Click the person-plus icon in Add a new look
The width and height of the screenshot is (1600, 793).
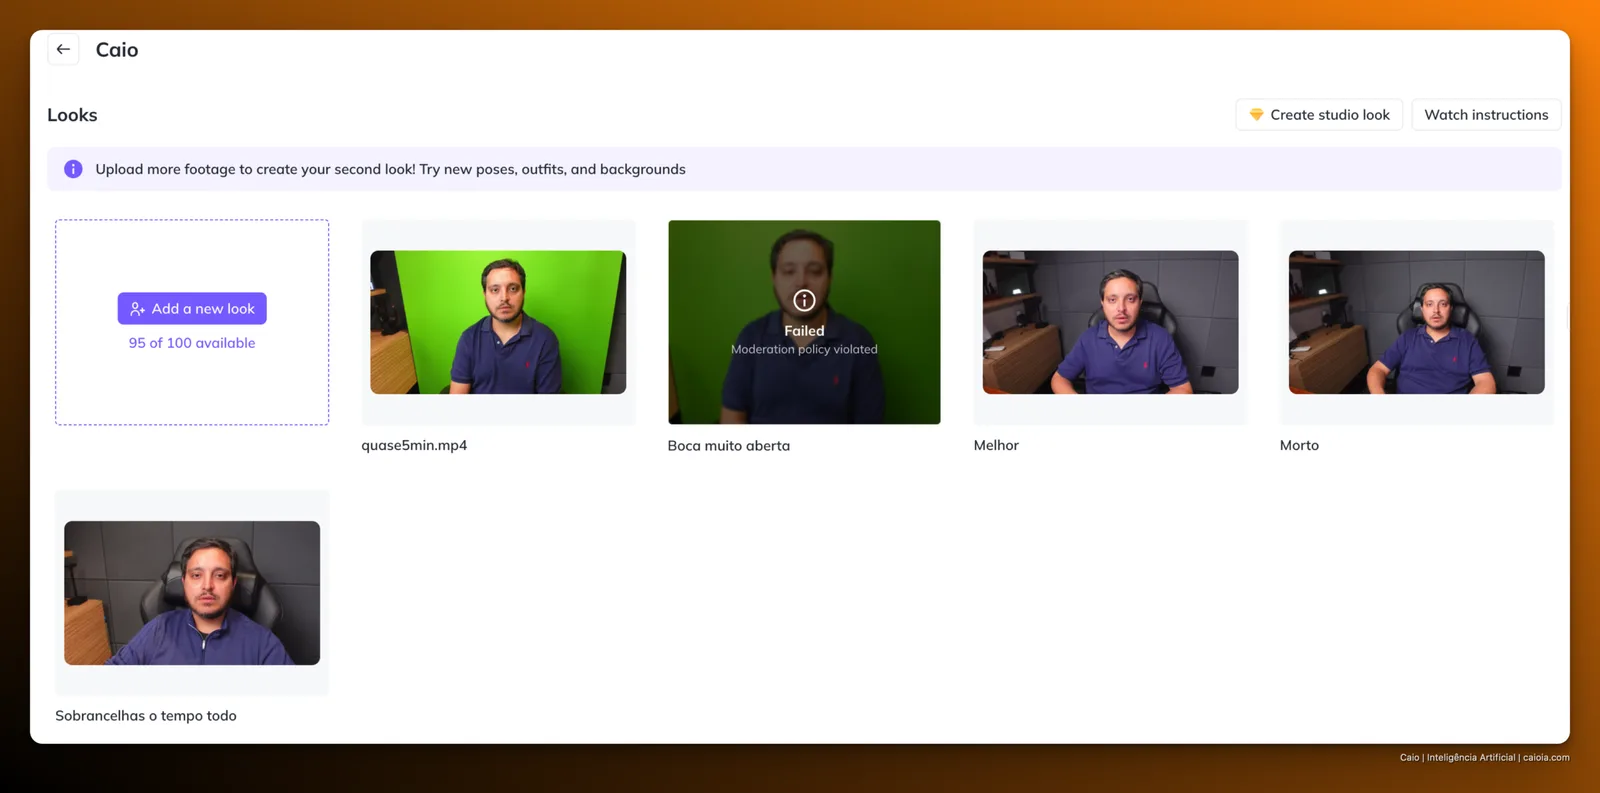(x=137, y=309)
